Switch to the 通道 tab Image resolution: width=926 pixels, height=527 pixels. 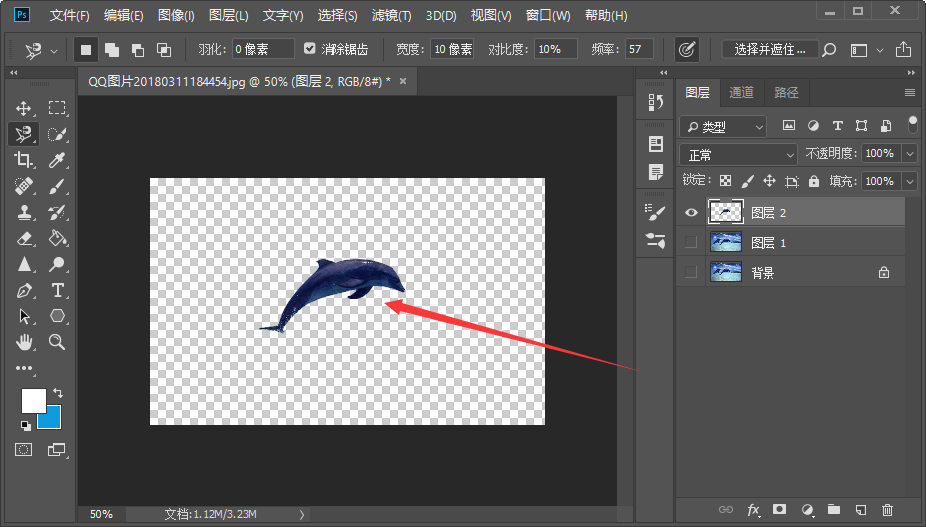click(x=741, y=92)
